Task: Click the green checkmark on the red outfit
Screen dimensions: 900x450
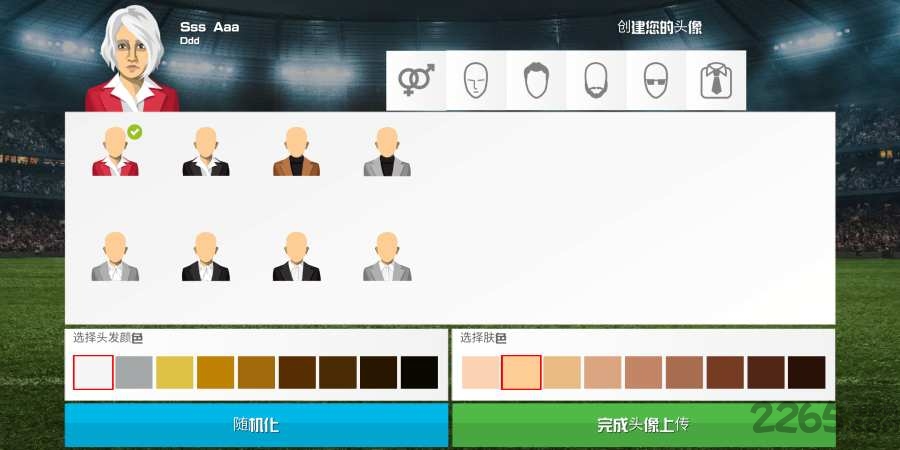Action: (x=134, y=132)
